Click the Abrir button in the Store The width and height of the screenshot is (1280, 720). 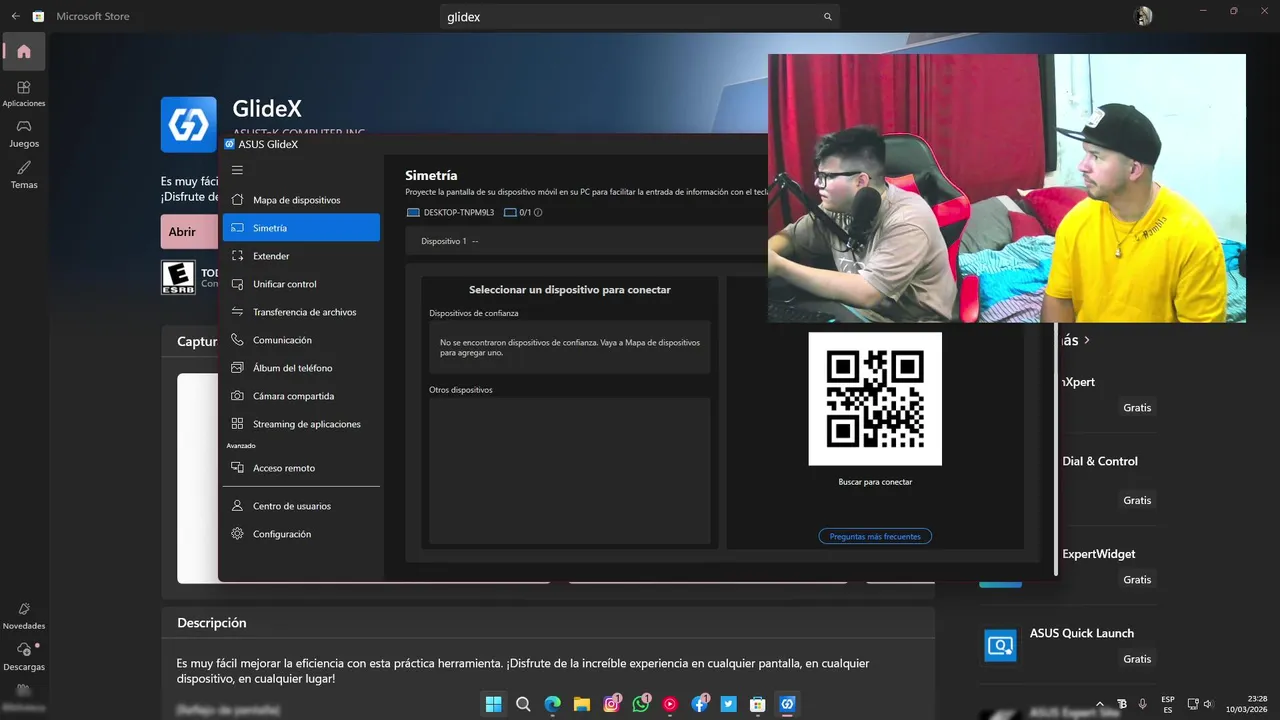pos(189,231)
